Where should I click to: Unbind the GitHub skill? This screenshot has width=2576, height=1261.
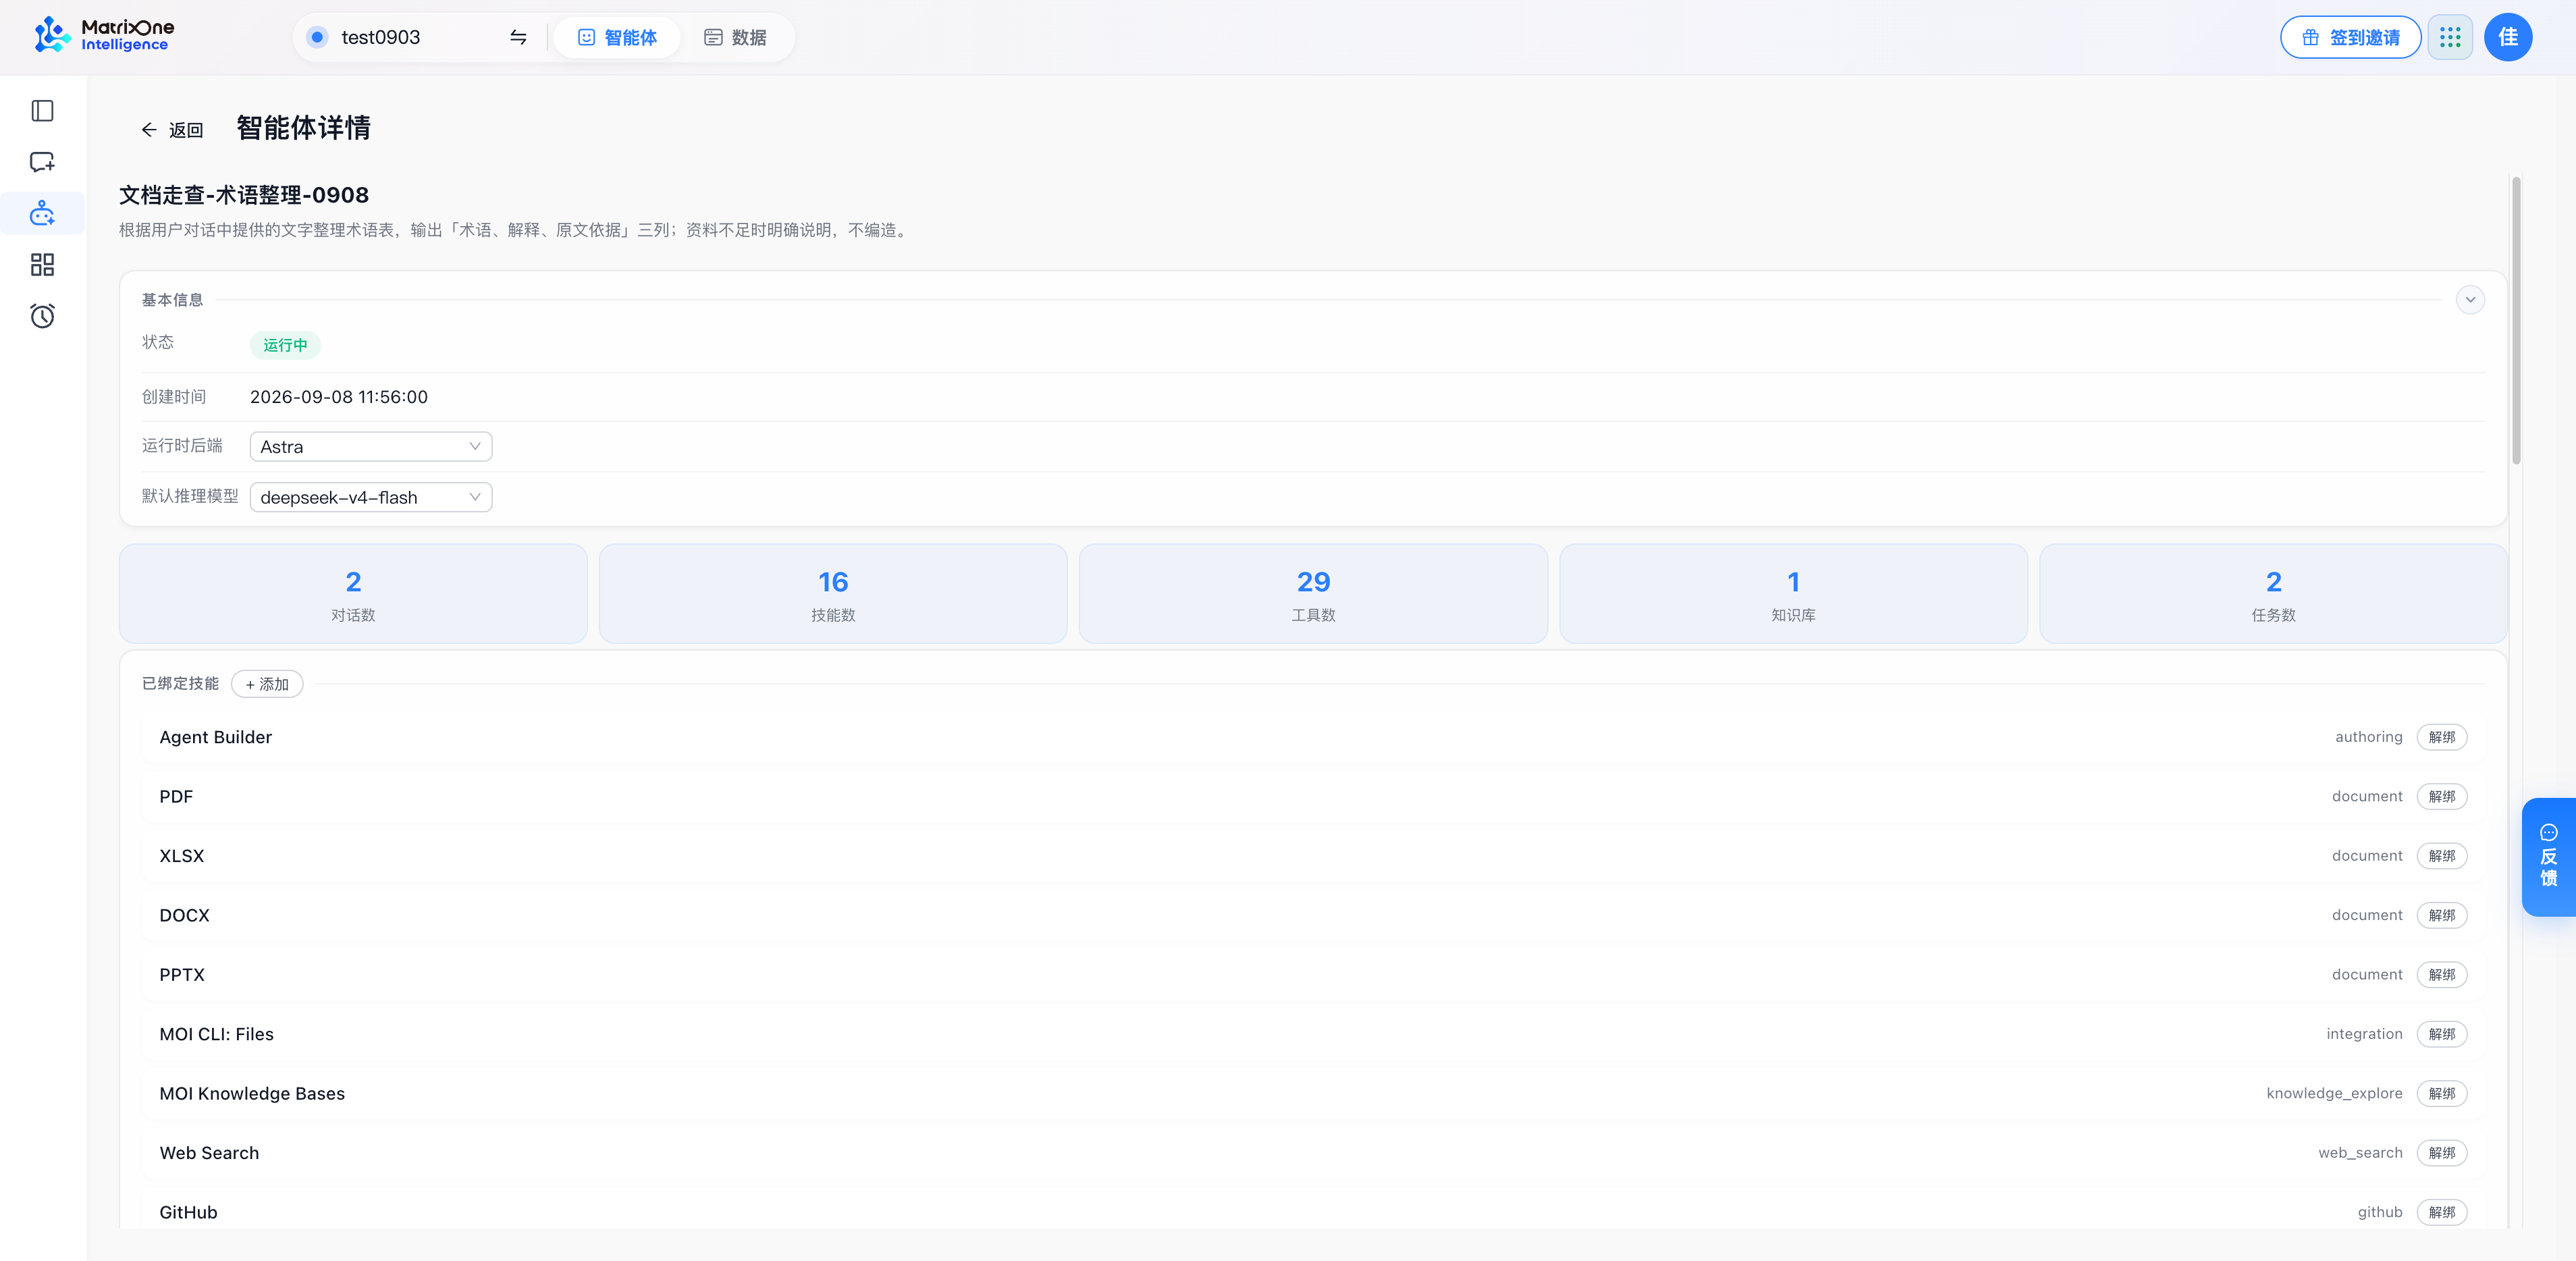(x=2442, y=1212)
